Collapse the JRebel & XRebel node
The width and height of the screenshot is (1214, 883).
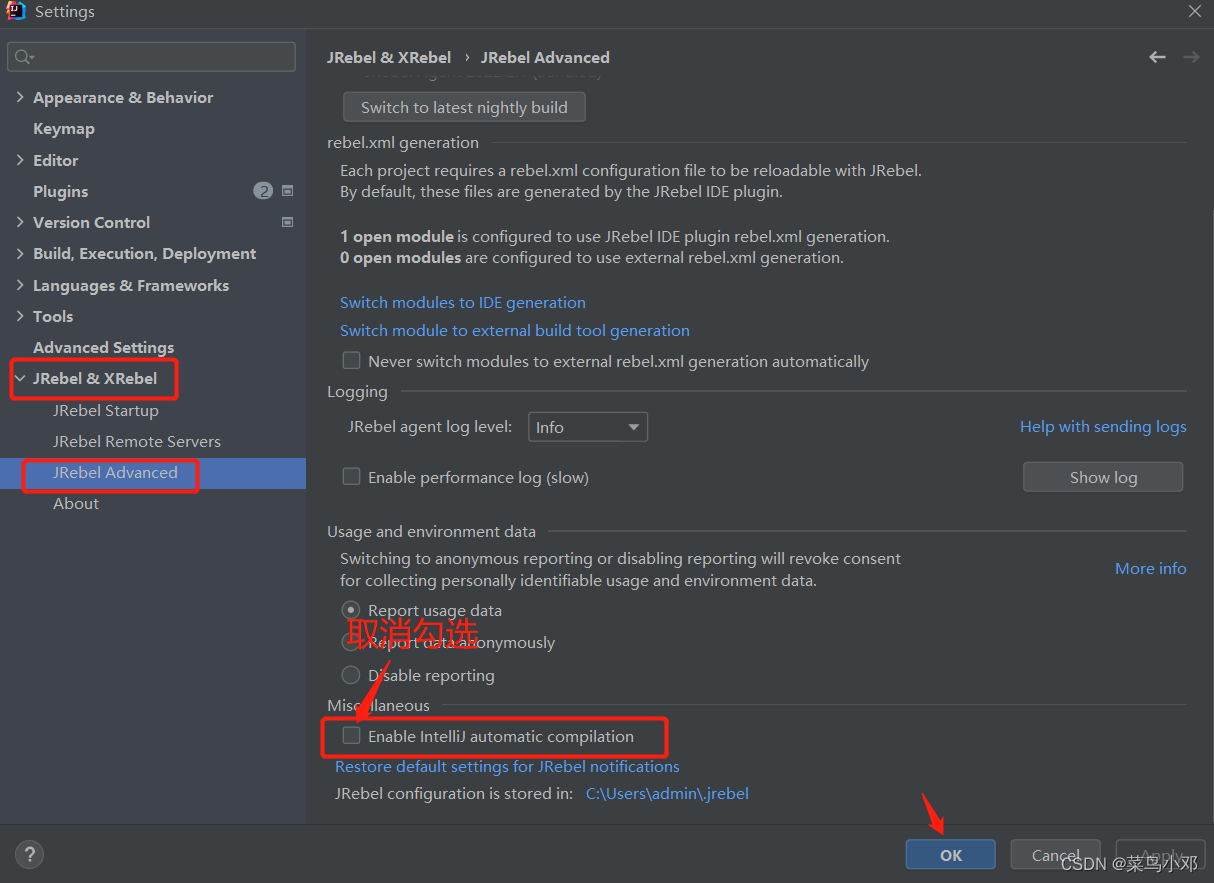20,379
